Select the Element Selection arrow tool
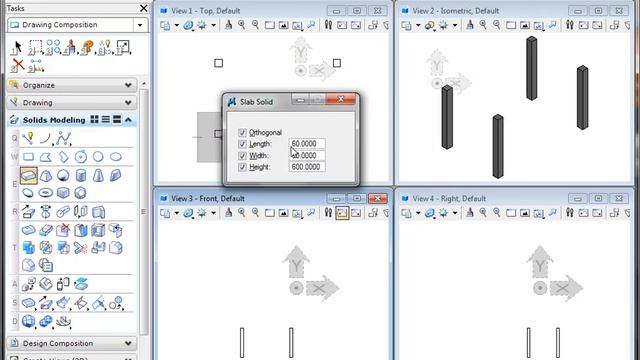Image resolution: width=640 pixels, height=360 pixels. tap(17, 47)
